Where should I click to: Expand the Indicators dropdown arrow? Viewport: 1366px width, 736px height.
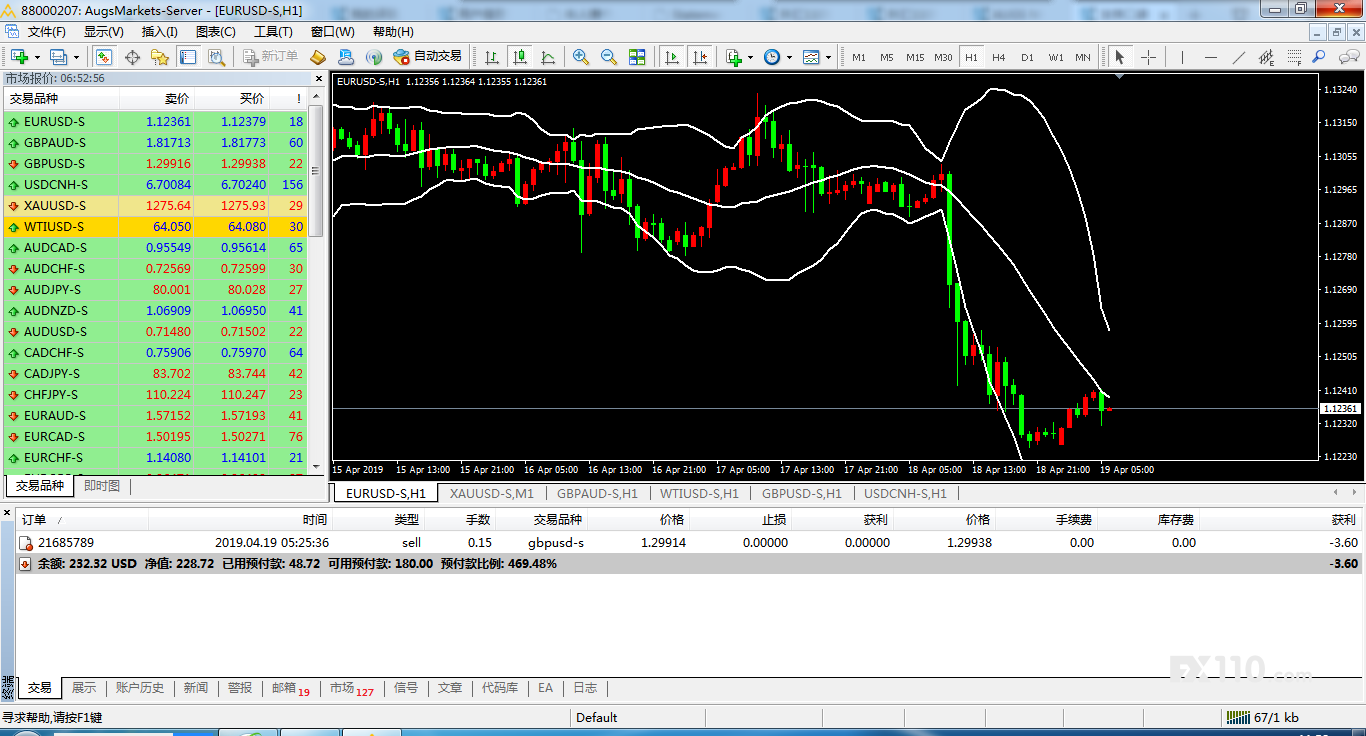click(x=750, y=57)
